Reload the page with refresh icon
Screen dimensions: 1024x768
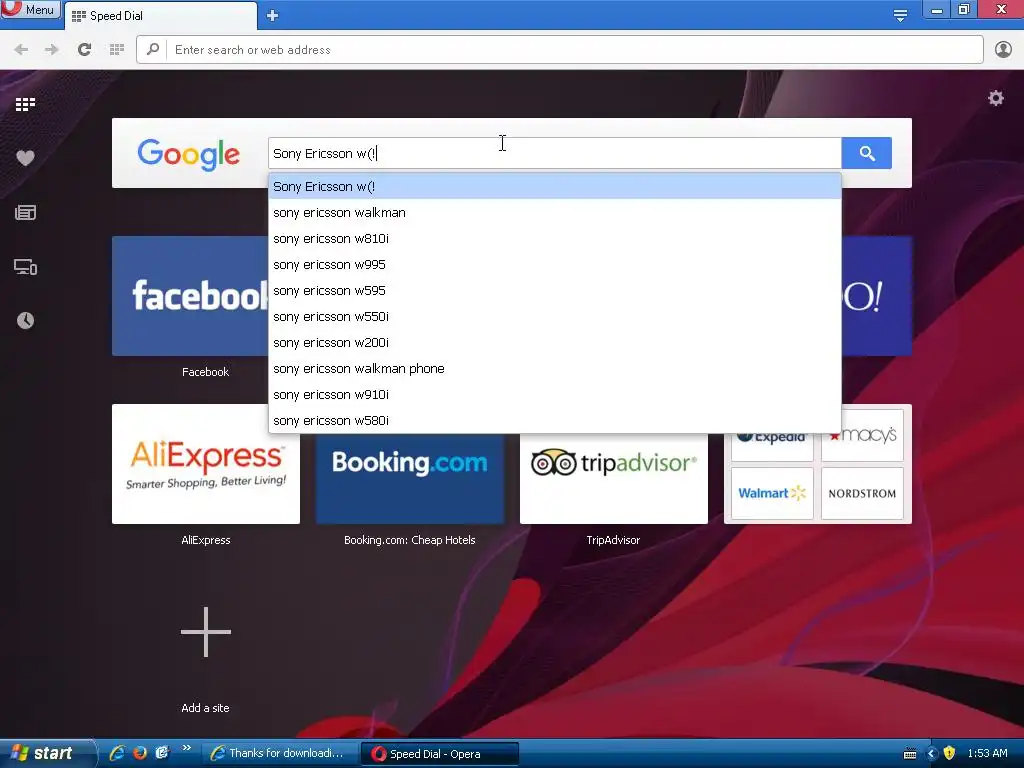(x=84, y=50)
